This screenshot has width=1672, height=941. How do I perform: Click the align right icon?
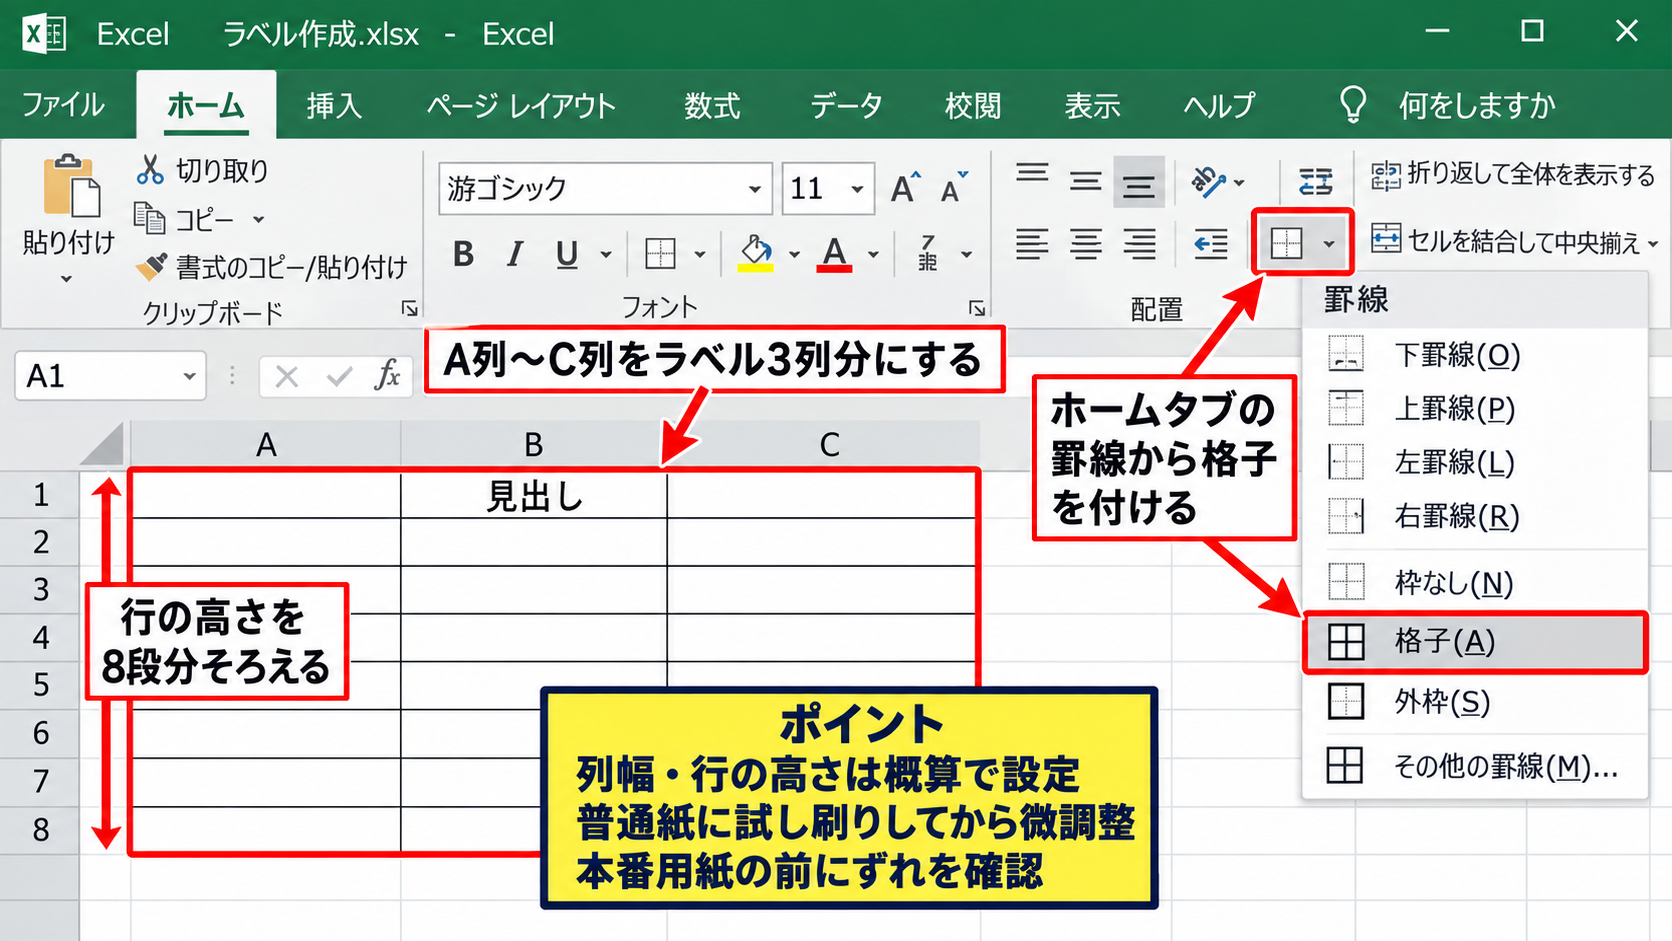[1139, 243]
